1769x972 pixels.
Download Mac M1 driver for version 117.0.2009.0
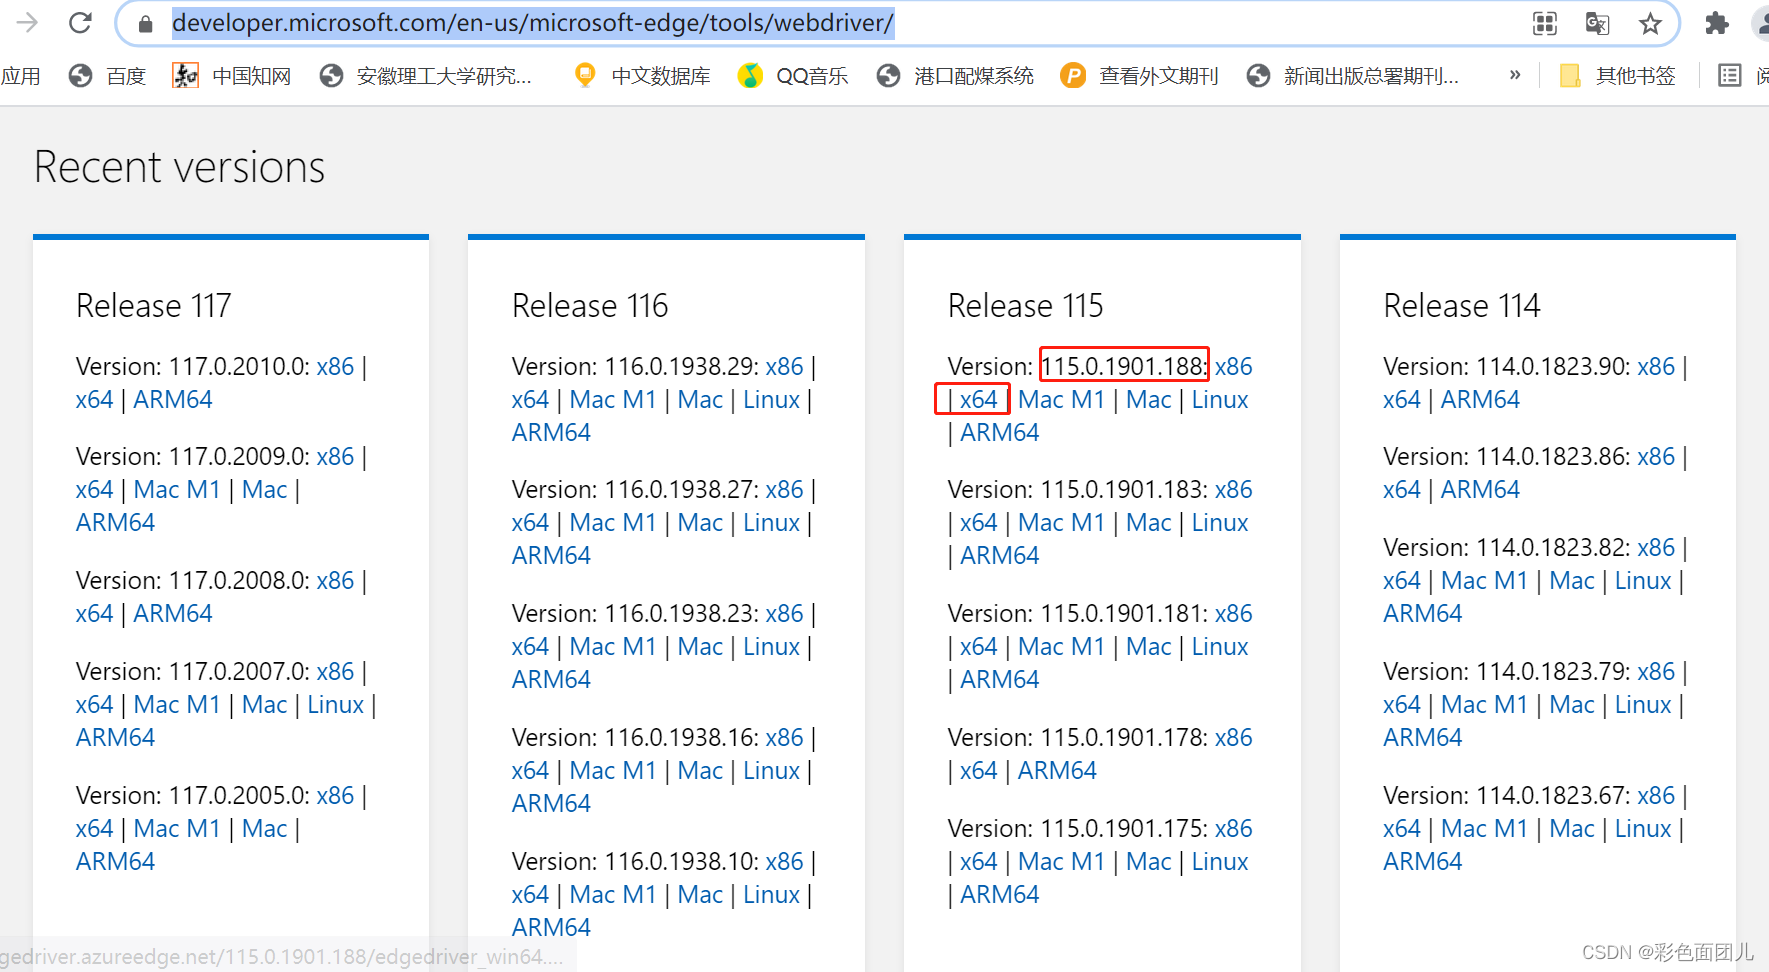tap(177, 490)
